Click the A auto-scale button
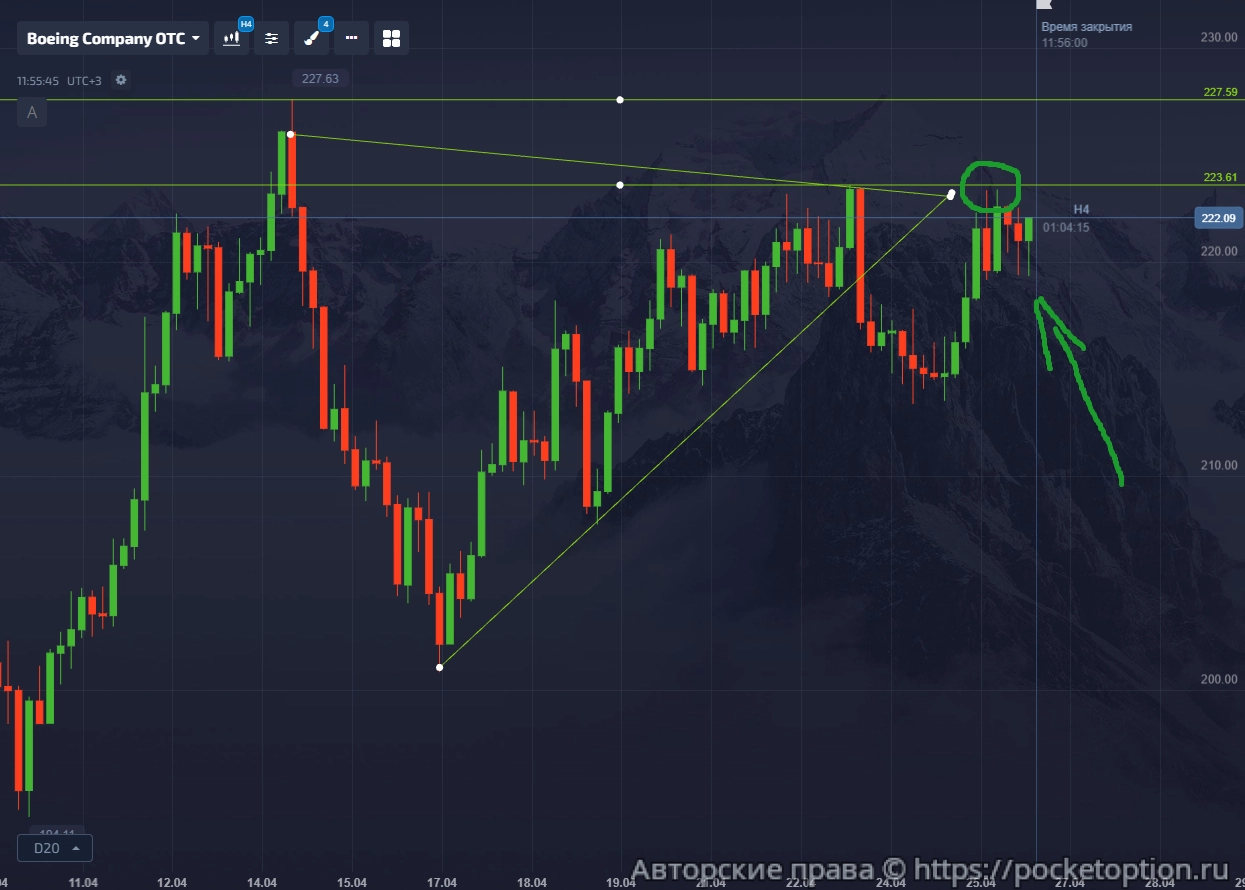Screen dimensions: 1245x890 (x=32, y=112)
